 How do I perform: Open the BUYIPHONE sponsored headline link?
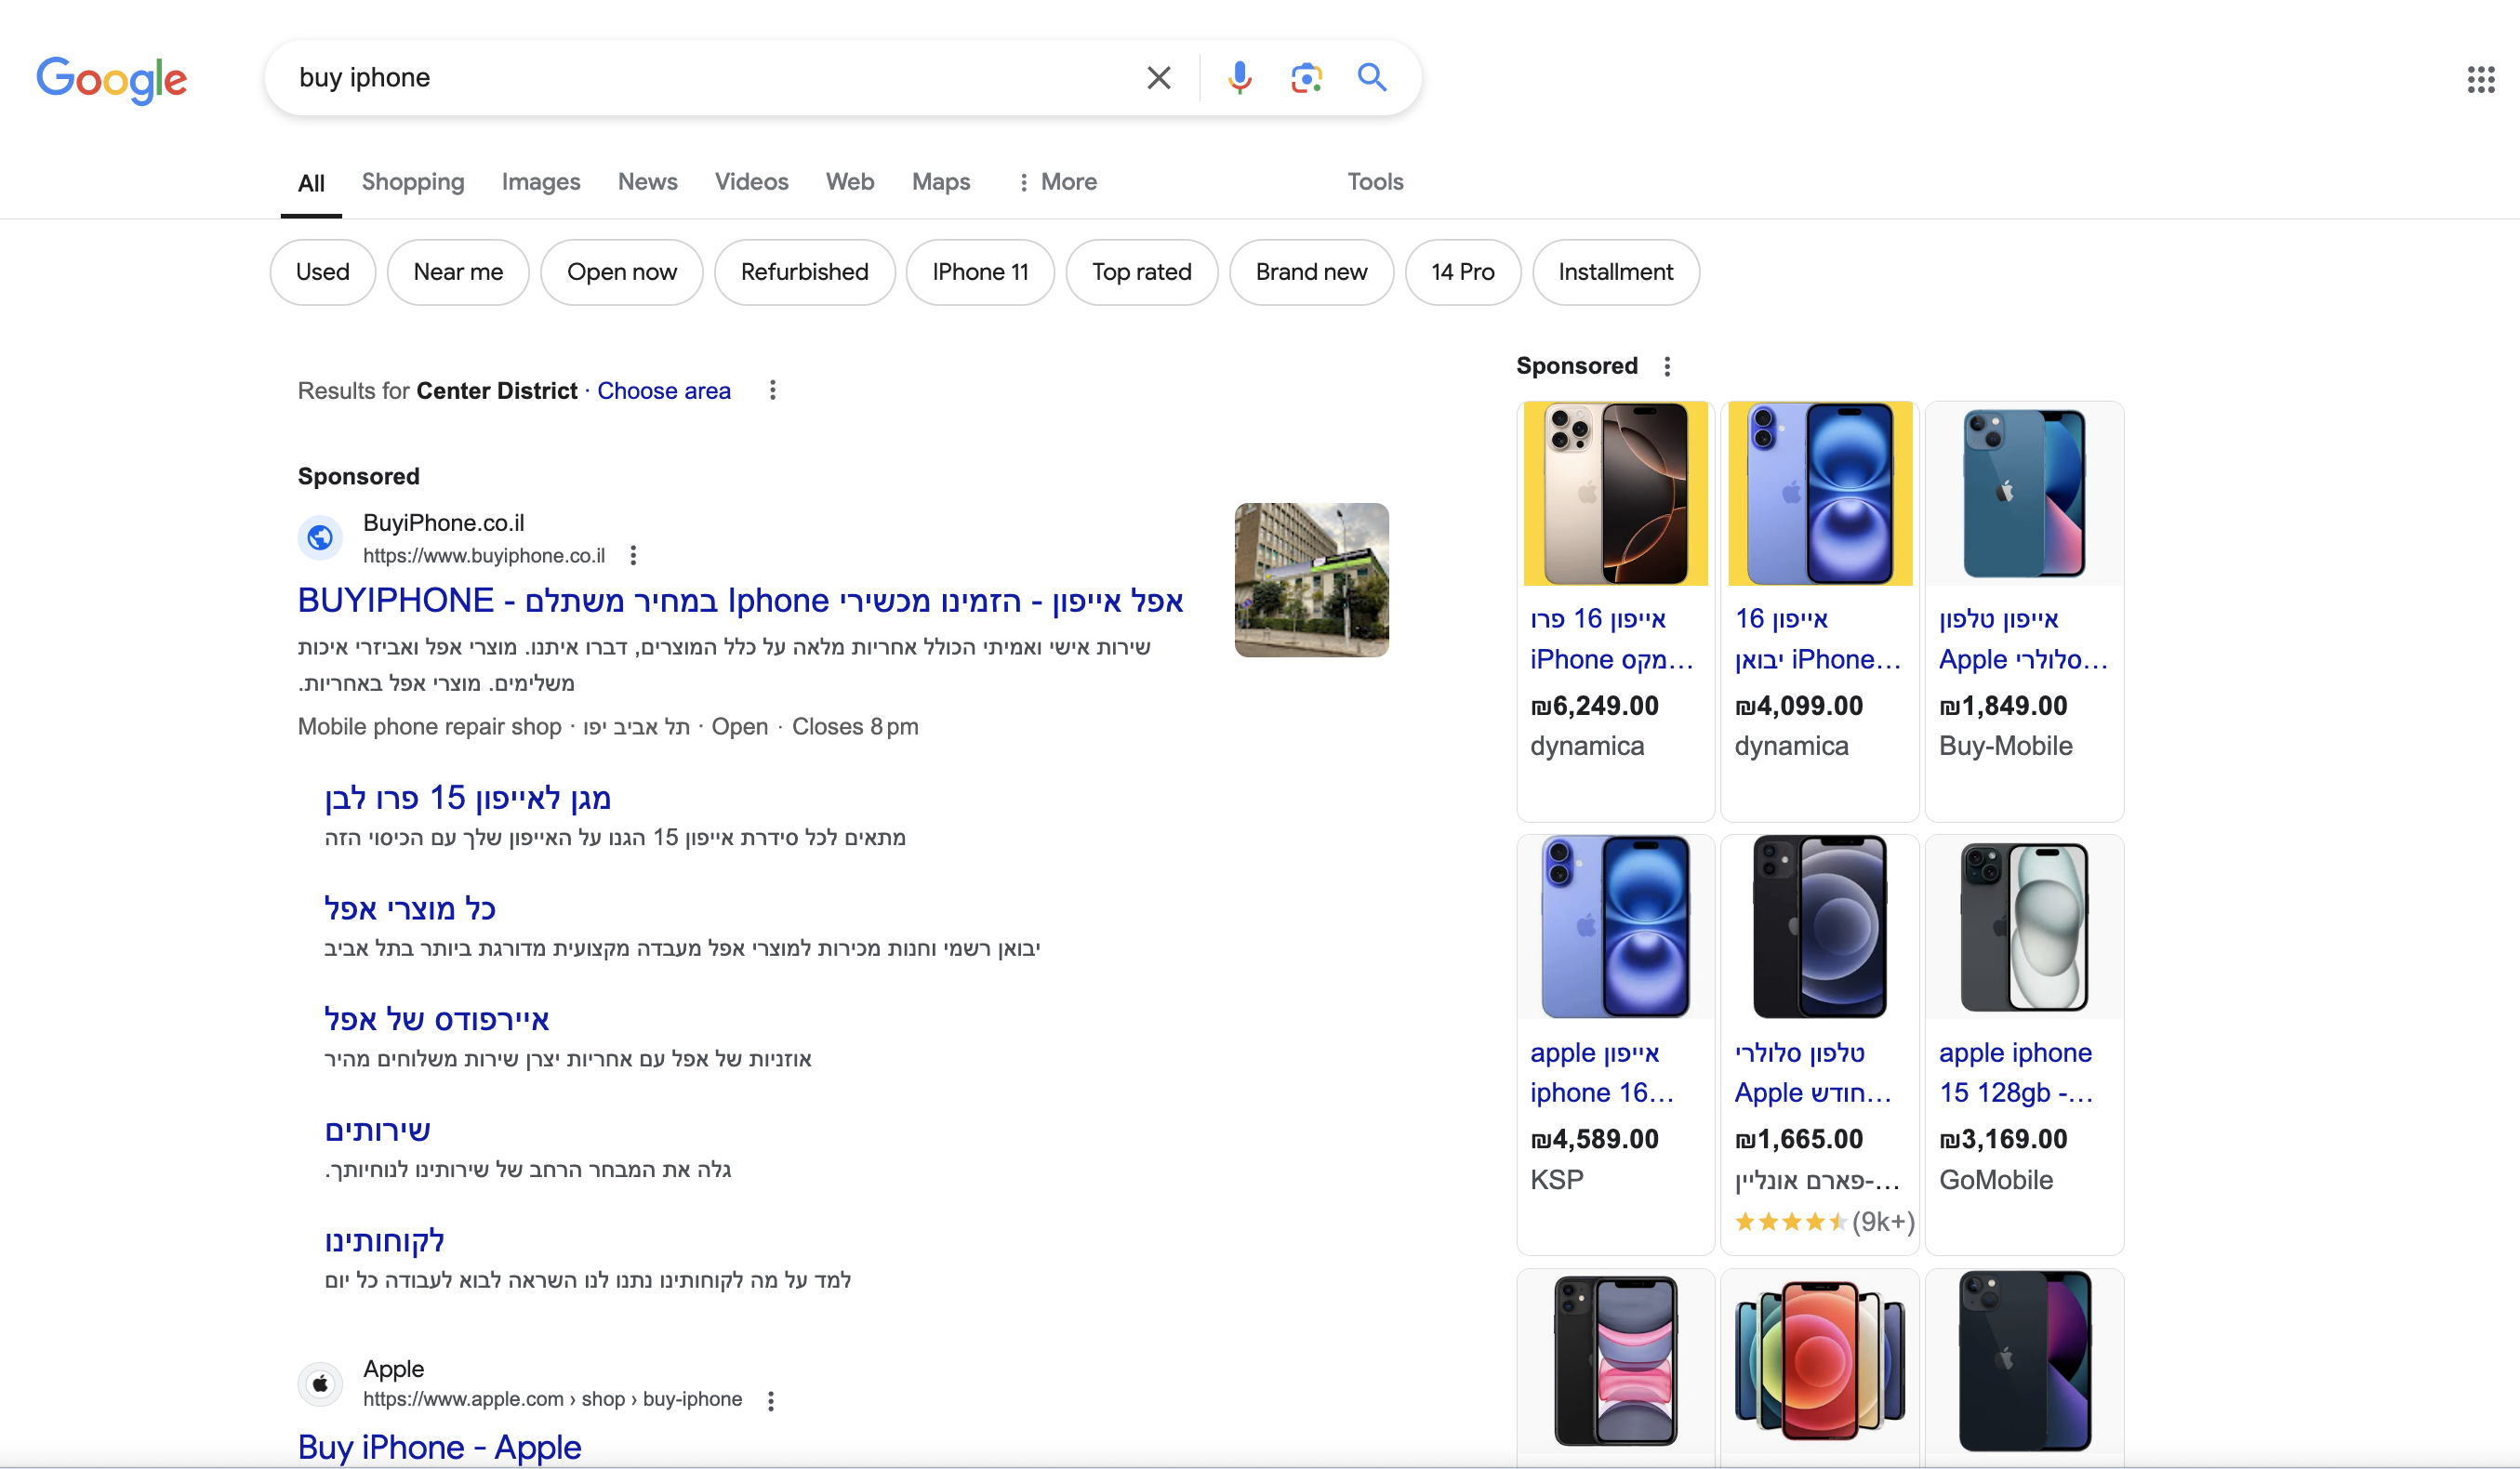(741, 600)
